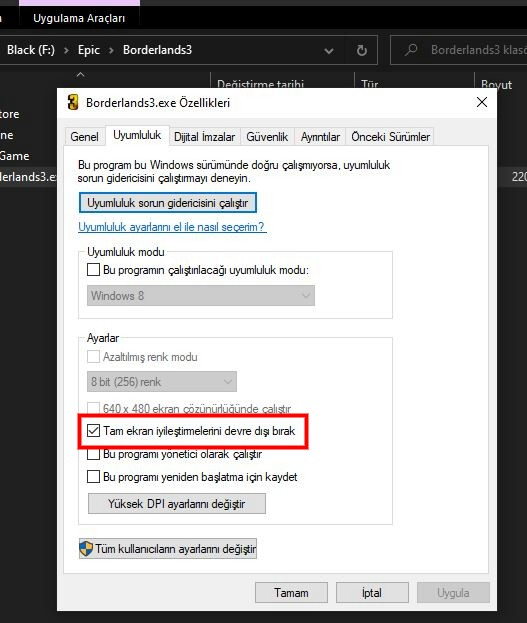The image size is (527, 623).
Task: Expand the chevron after Epic breadcrumb
Action: click(x=111, y=50)
